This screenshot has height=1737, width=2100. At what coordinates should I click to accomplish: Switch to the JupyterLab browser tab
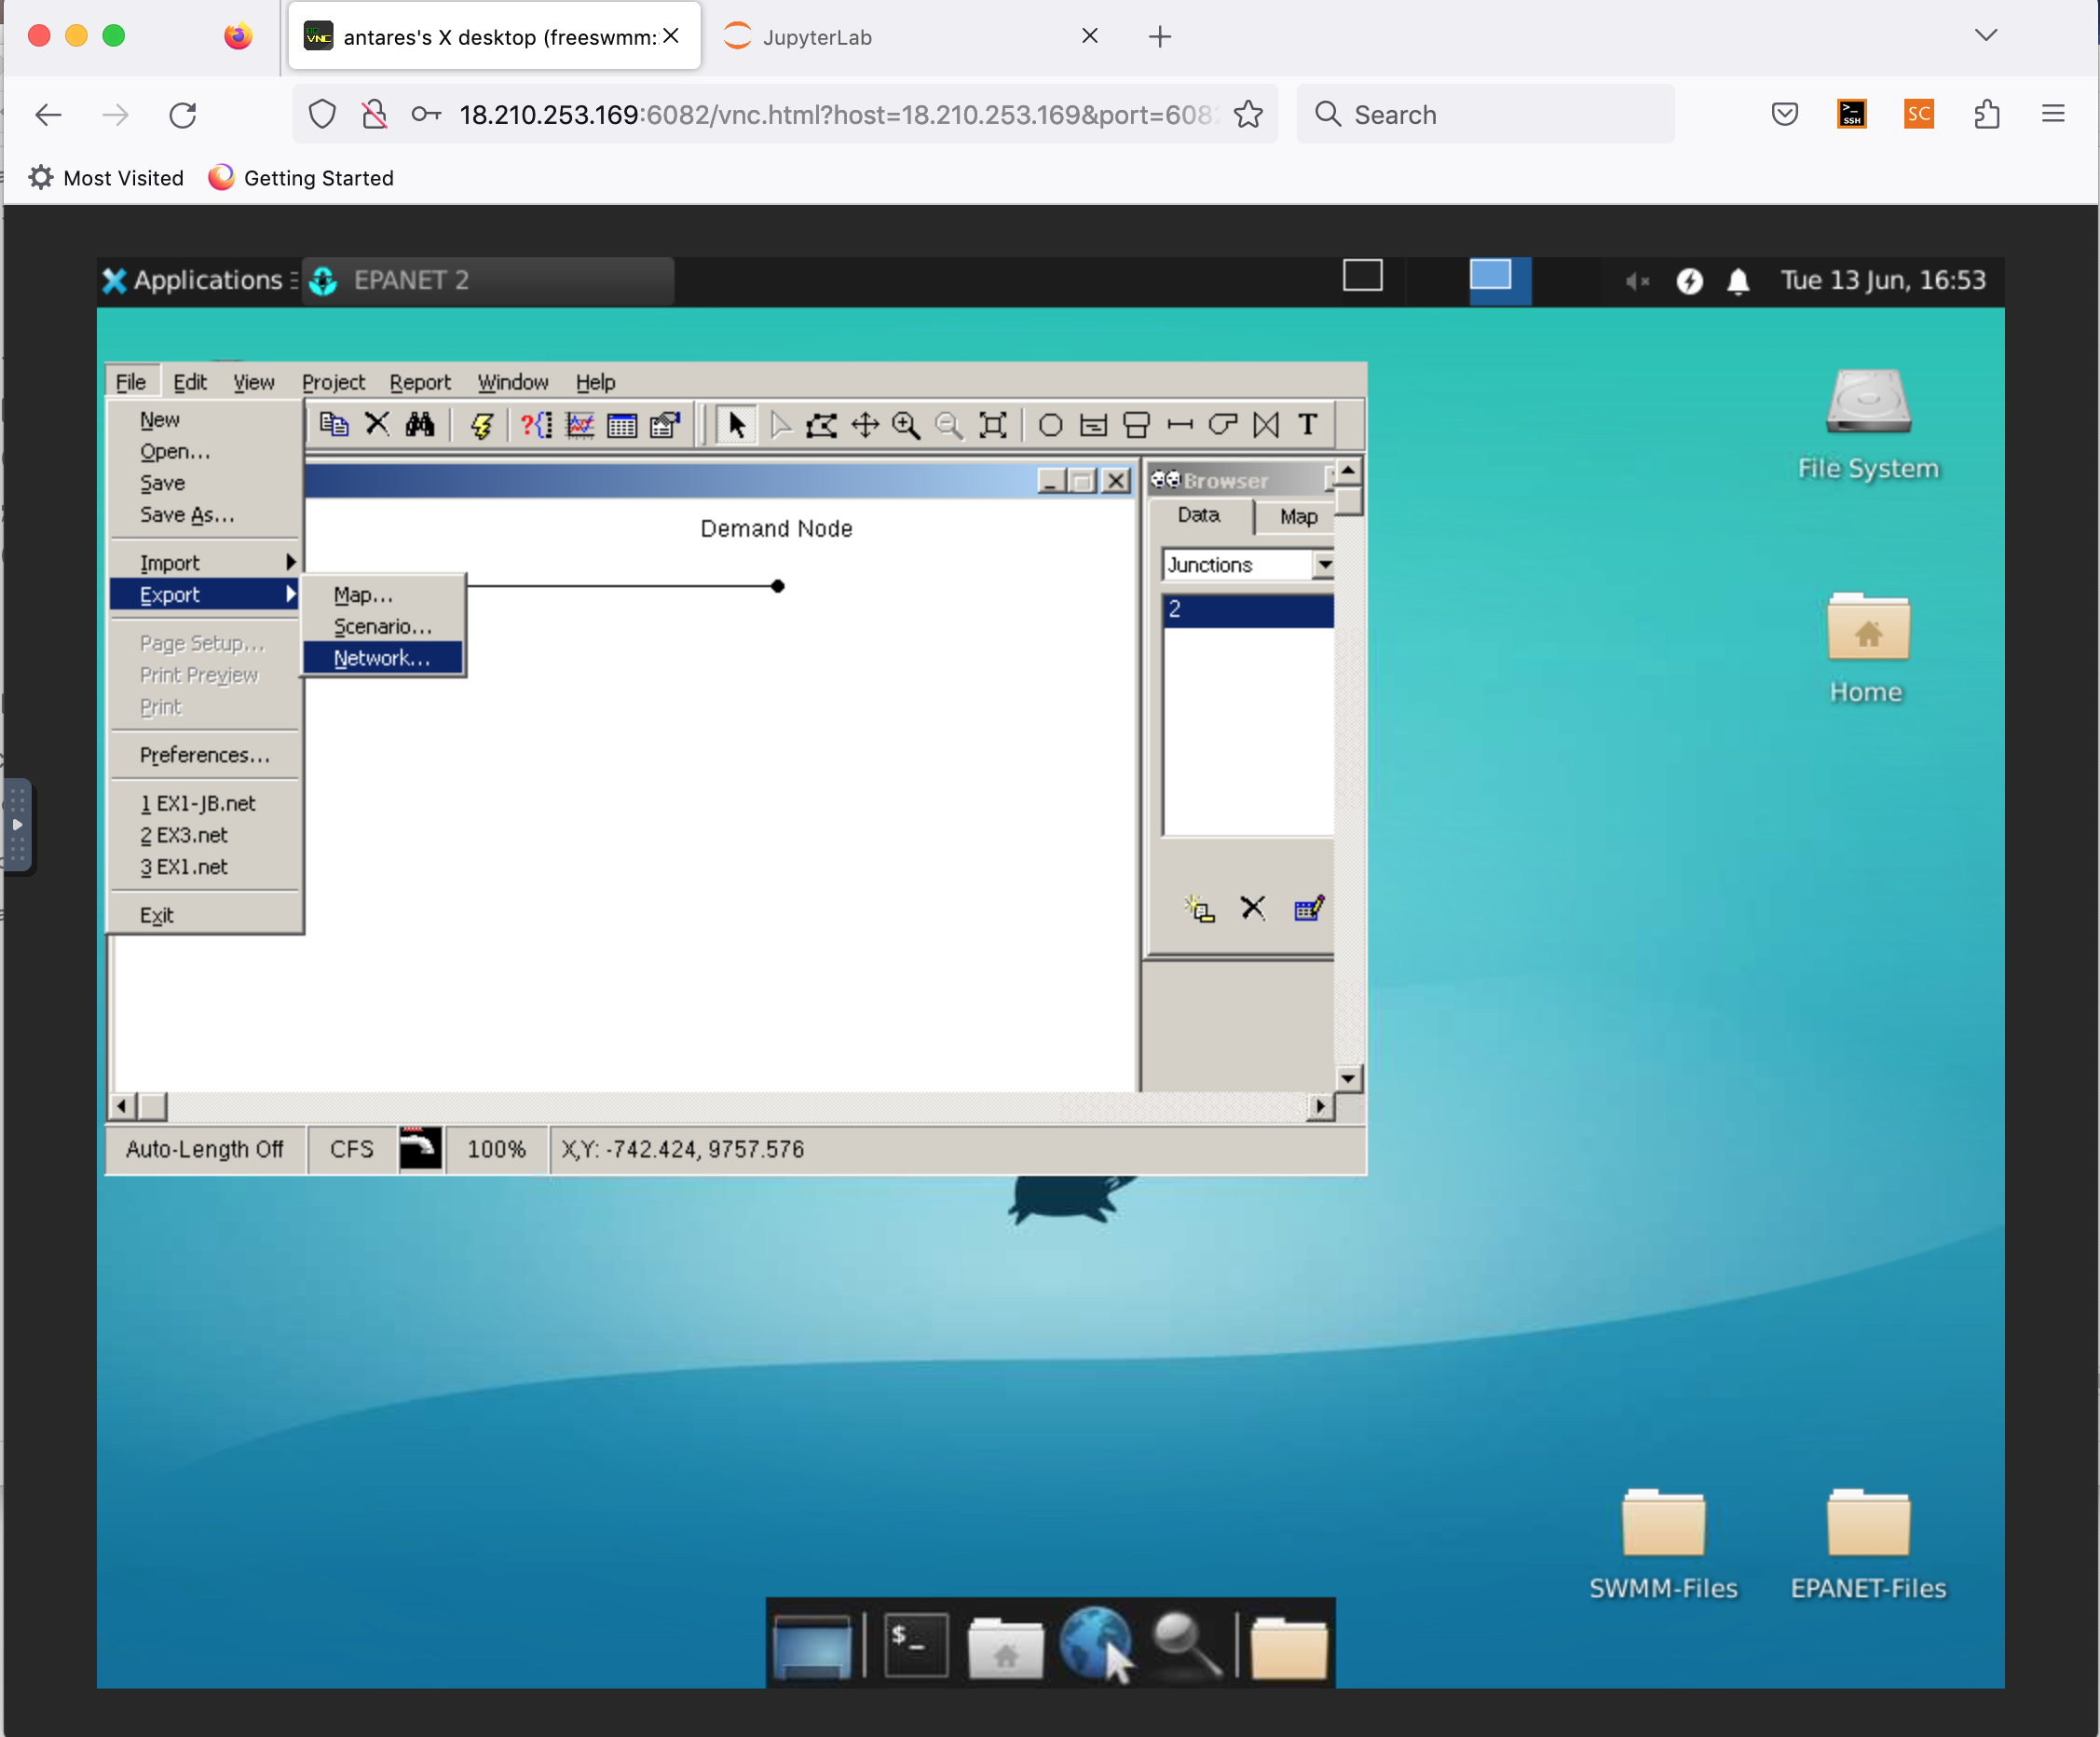908,37
